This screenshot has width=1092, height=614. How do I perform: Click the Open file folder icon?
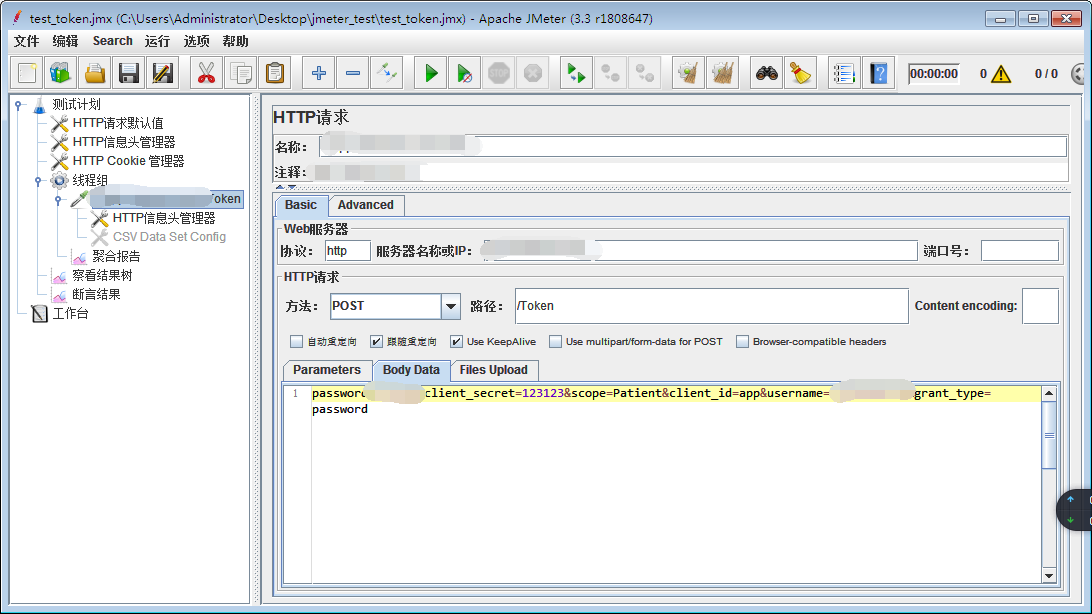pyautogui.click(x=95, y=73)
